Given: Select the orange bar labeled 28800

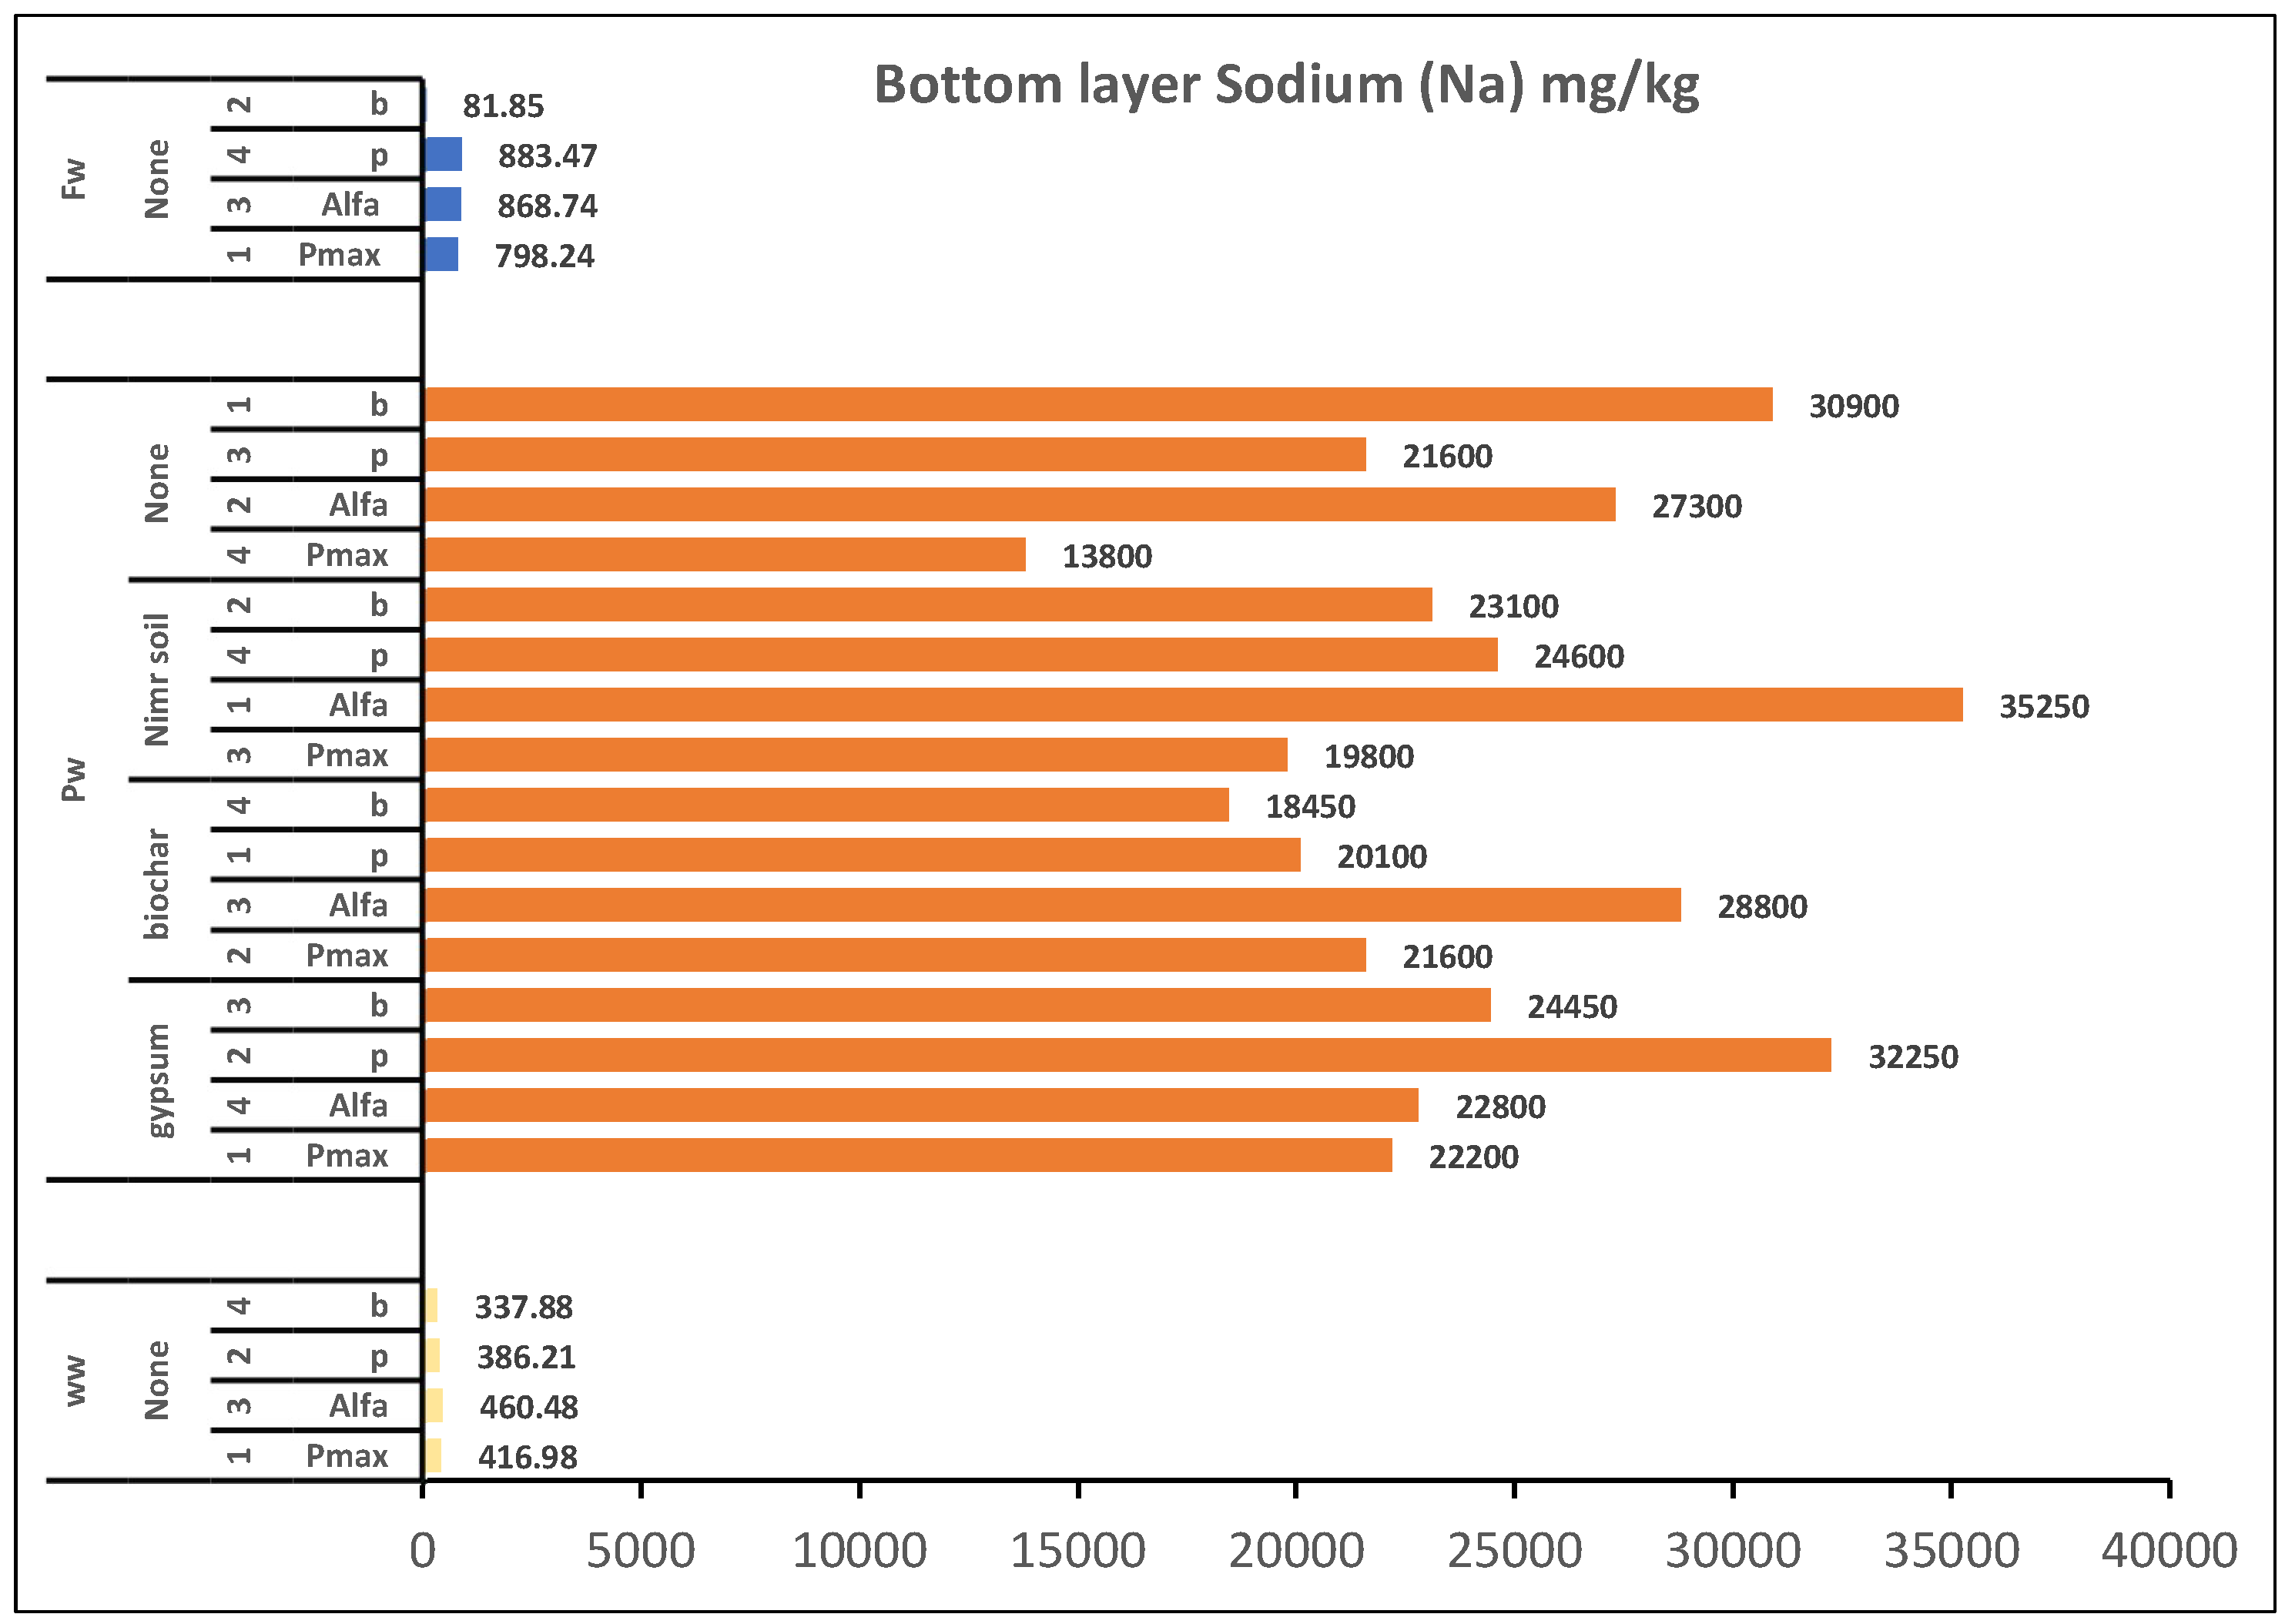Looking at the screenshot, I should tap(1052, 905).
